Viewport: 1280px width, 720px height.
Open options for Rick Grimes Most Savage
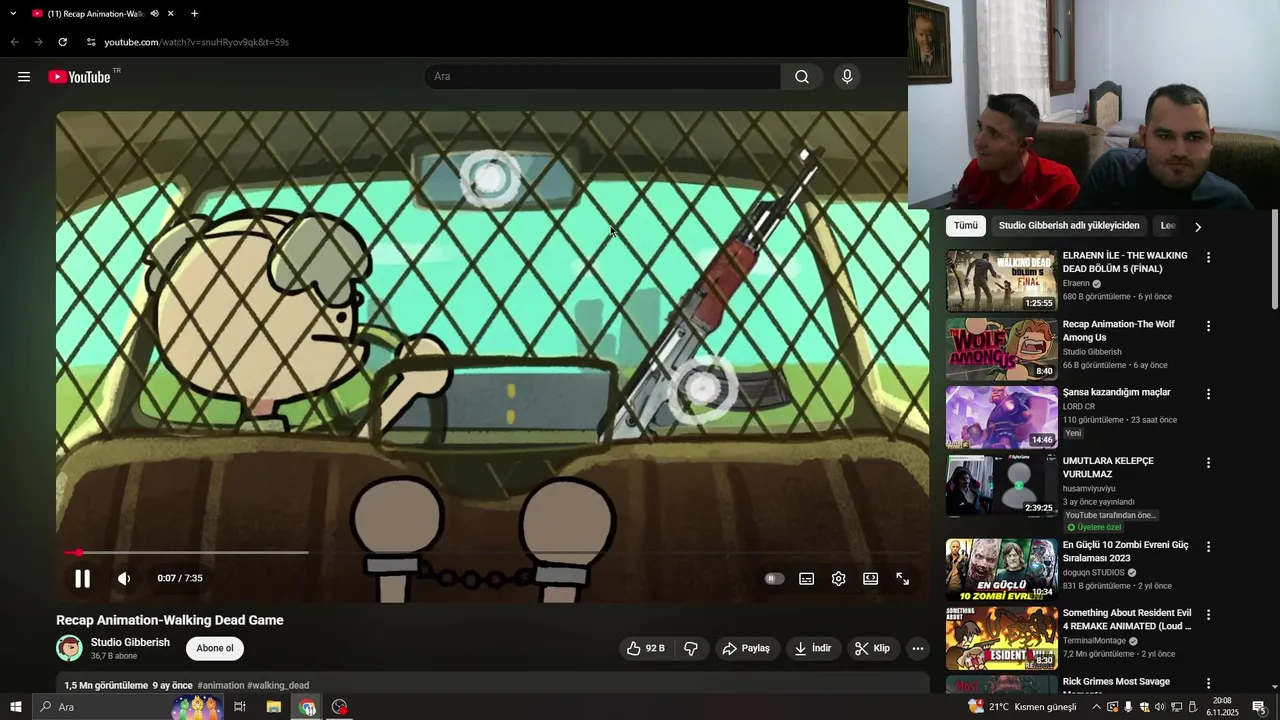coord(1208,684)
